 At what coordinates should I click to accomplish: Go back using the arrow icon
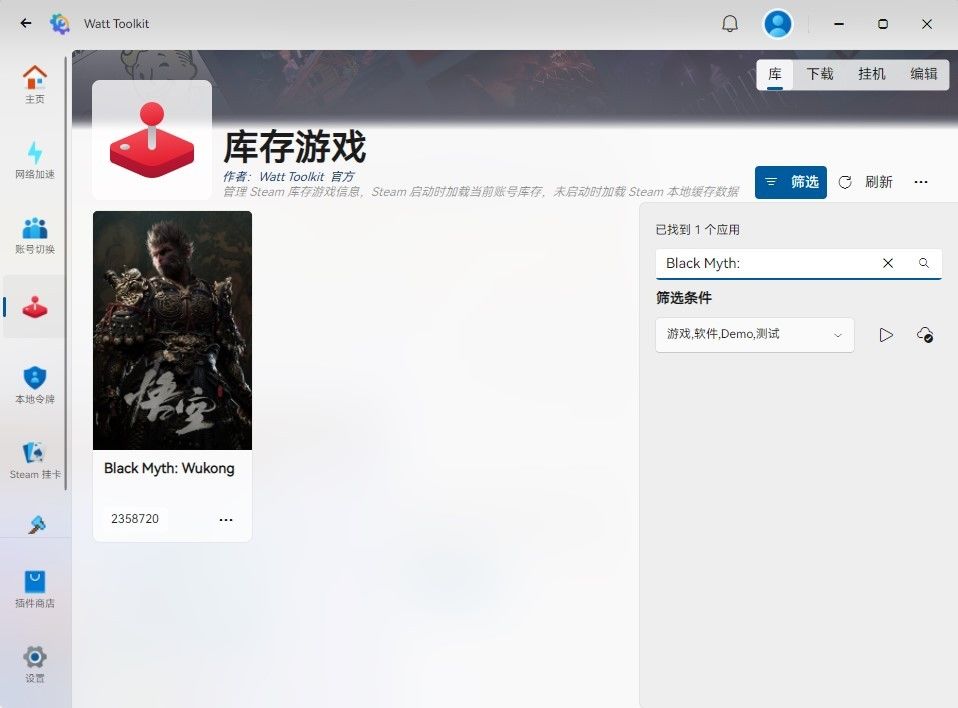point(26,23)
